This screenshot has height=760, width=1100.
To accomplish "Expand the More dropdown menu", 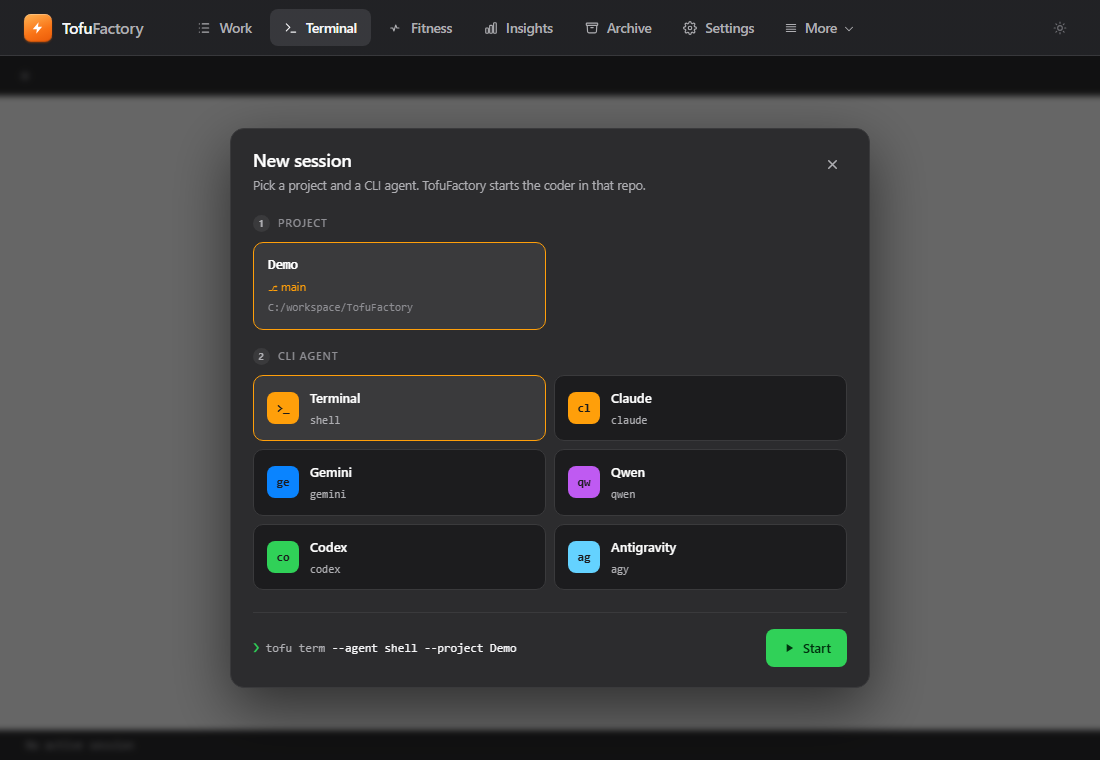I will coord(819,28).
